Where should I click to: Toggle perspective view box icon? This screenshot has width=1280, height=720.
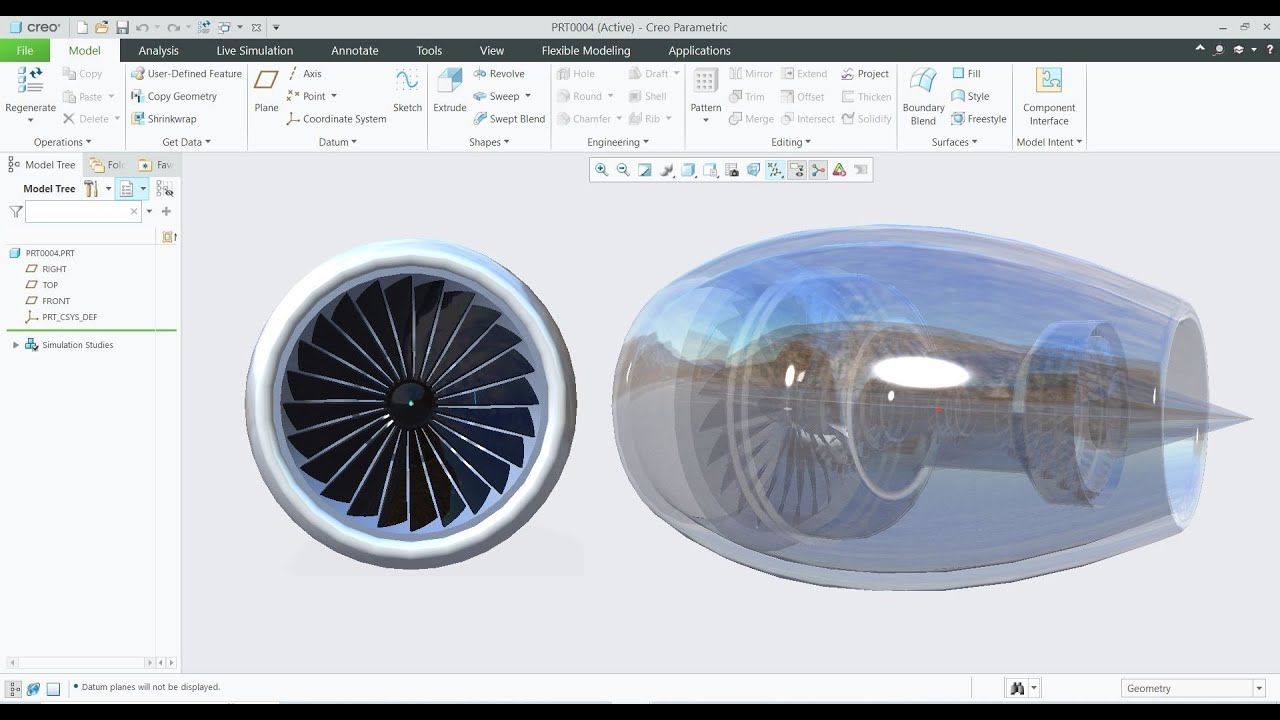[x=754, y=170]
